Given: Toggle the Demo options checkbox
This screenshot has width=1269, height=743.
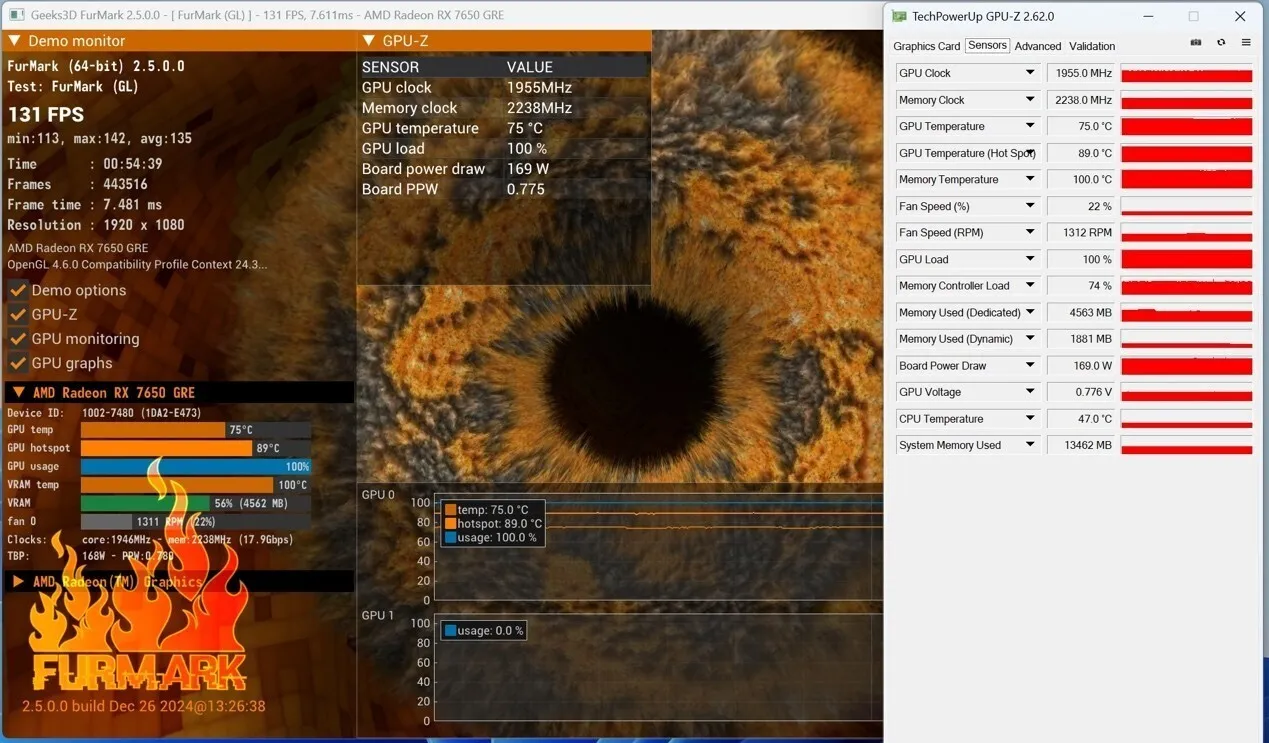Looking at the screenshot, I should pyautogui.click(x=17, y=290).
